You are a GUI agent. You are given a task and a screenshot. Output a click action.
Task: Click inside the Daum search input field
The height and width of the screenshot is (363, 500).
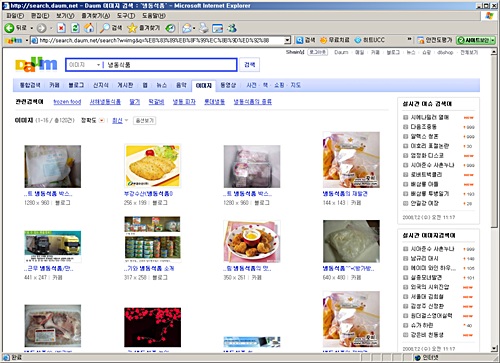[x=170, y=65]
